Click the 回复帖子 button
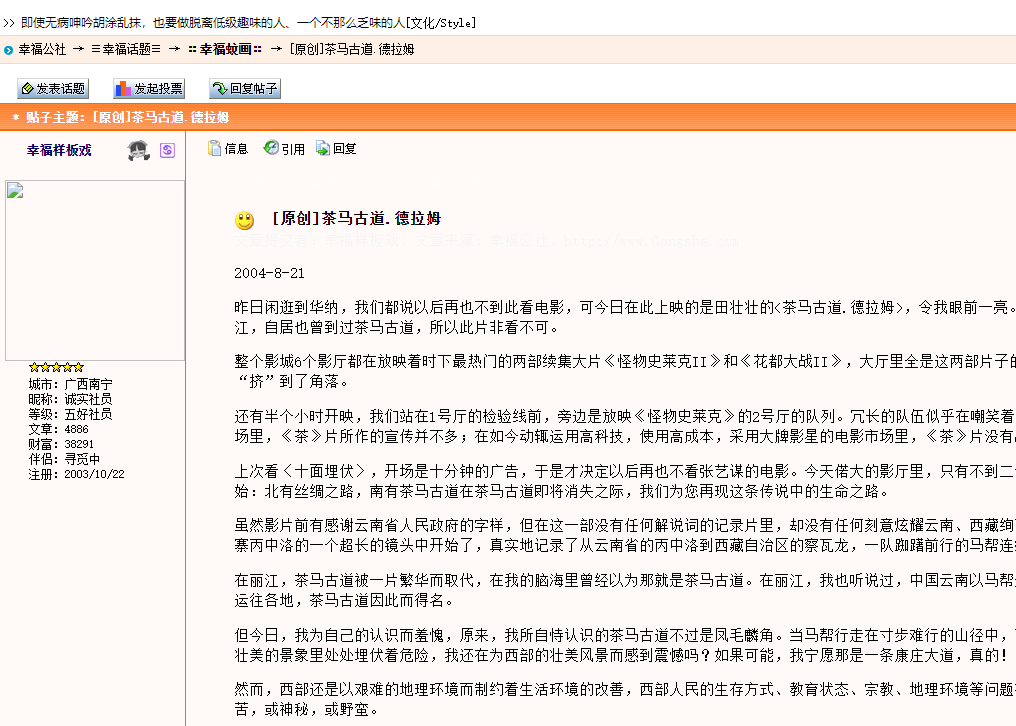This screenshot has height=726, width=1016. (243, 88)
